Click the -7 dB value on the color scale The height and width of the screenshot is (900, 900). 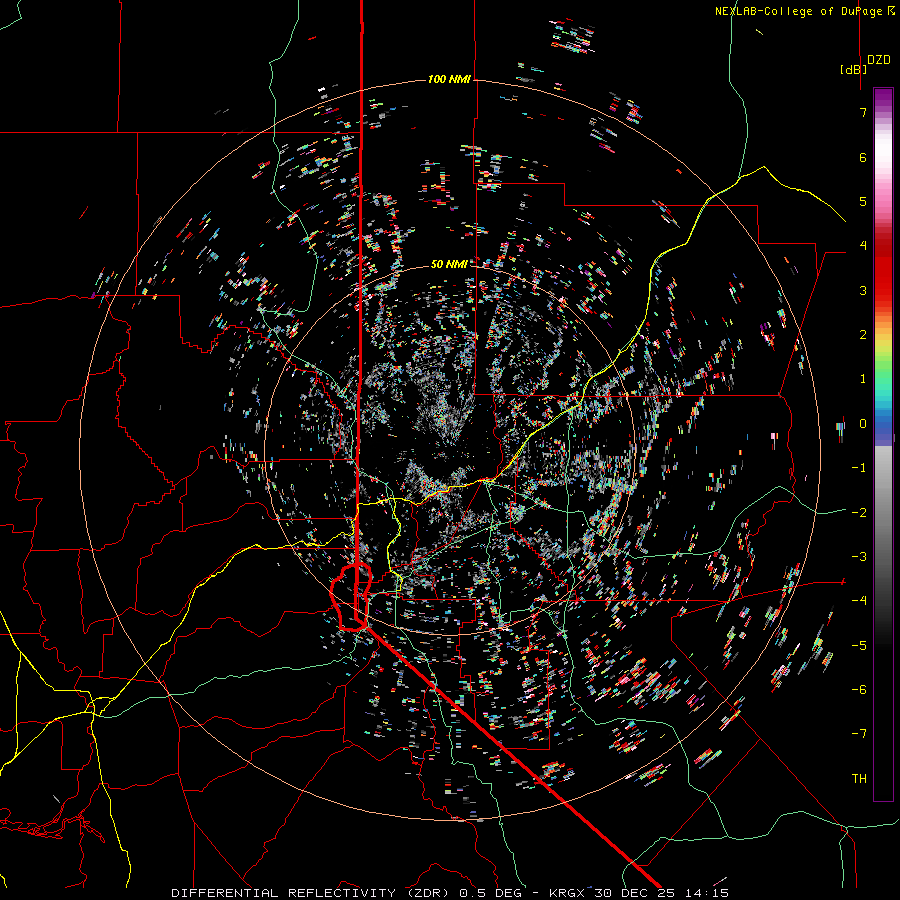tap(859, 734)
